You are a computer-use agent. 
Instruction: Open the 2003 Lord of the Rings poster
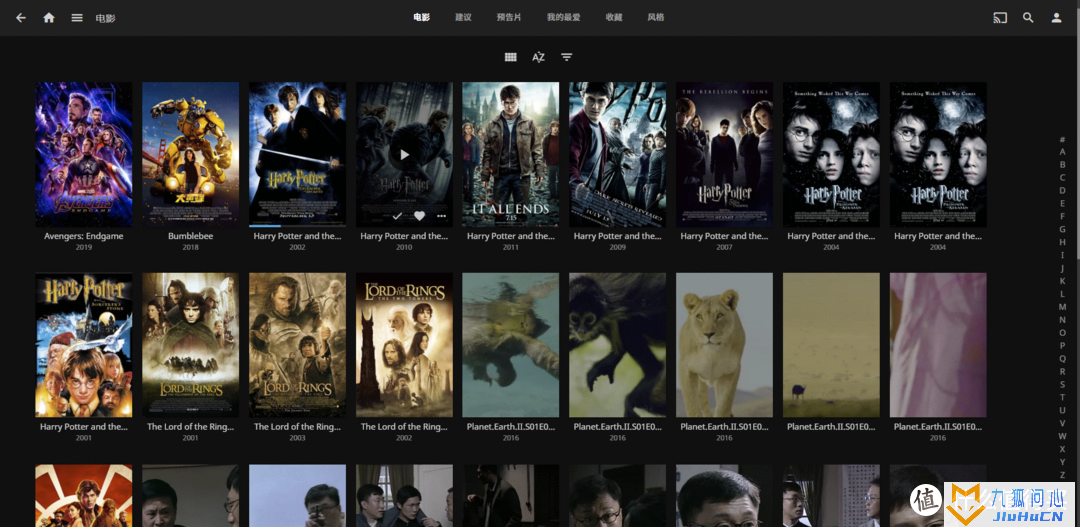pyautogui.click(x=298, y=345)
